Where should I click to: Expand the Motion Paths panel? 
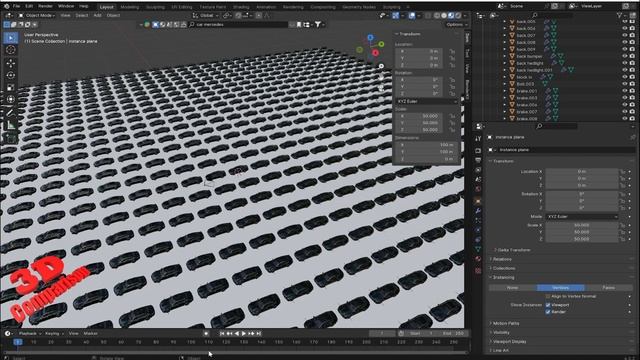506,323
